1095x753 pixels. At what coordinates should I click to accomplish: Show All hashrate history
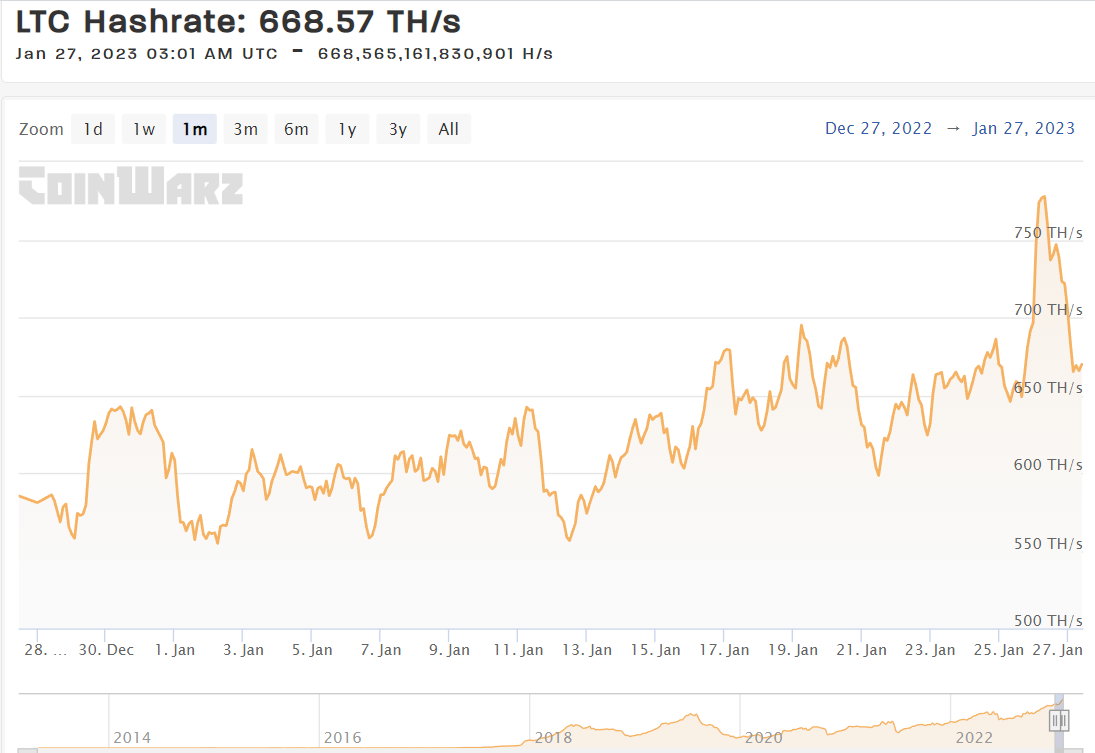click(x=449, y=129)
